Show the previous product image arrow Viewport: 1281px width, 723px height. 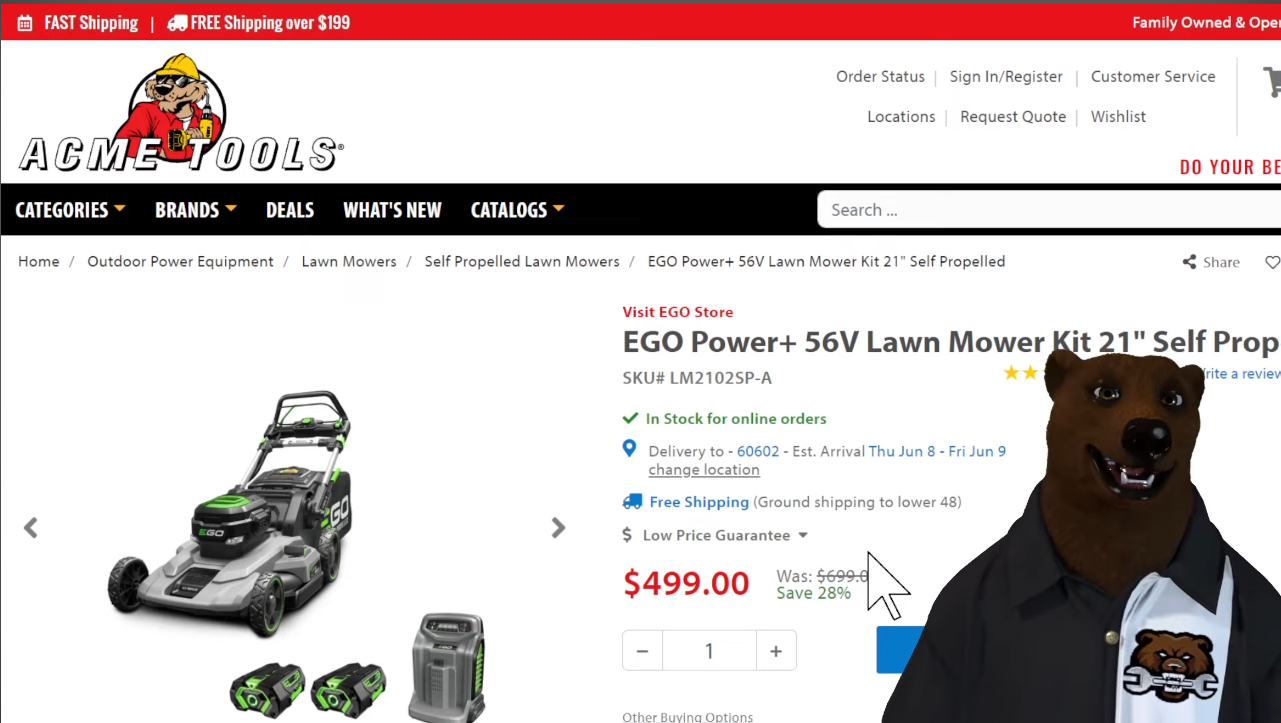tap(31, 528)
